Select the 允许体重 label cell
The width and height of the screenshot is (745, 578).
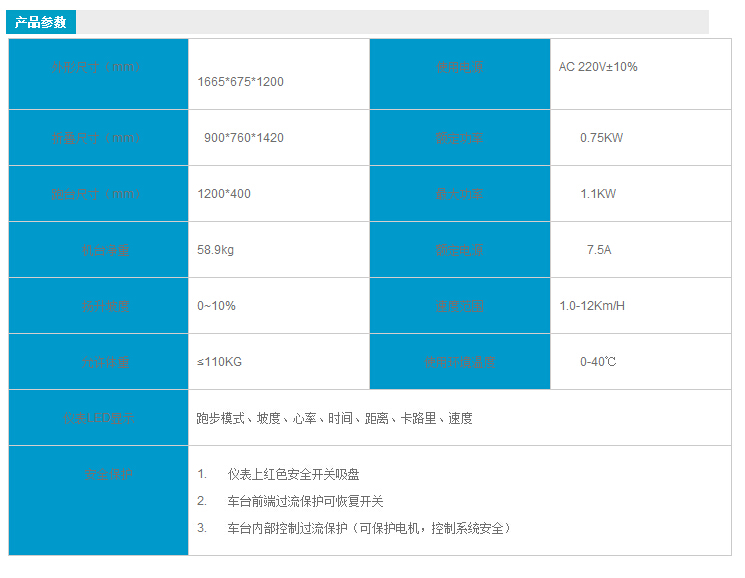(98, 362)
